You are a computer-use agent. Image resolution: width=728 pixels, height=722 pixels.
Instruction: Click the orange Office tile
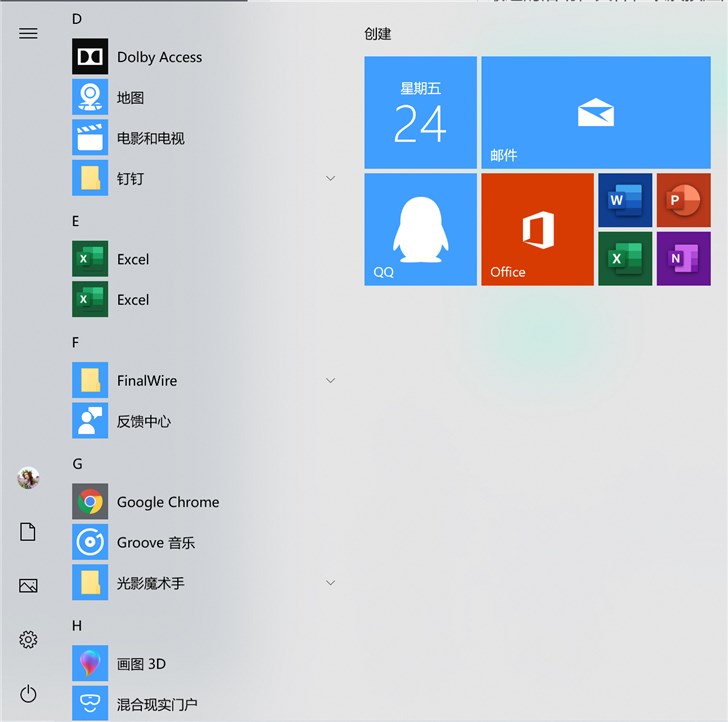tap(537, 229)
